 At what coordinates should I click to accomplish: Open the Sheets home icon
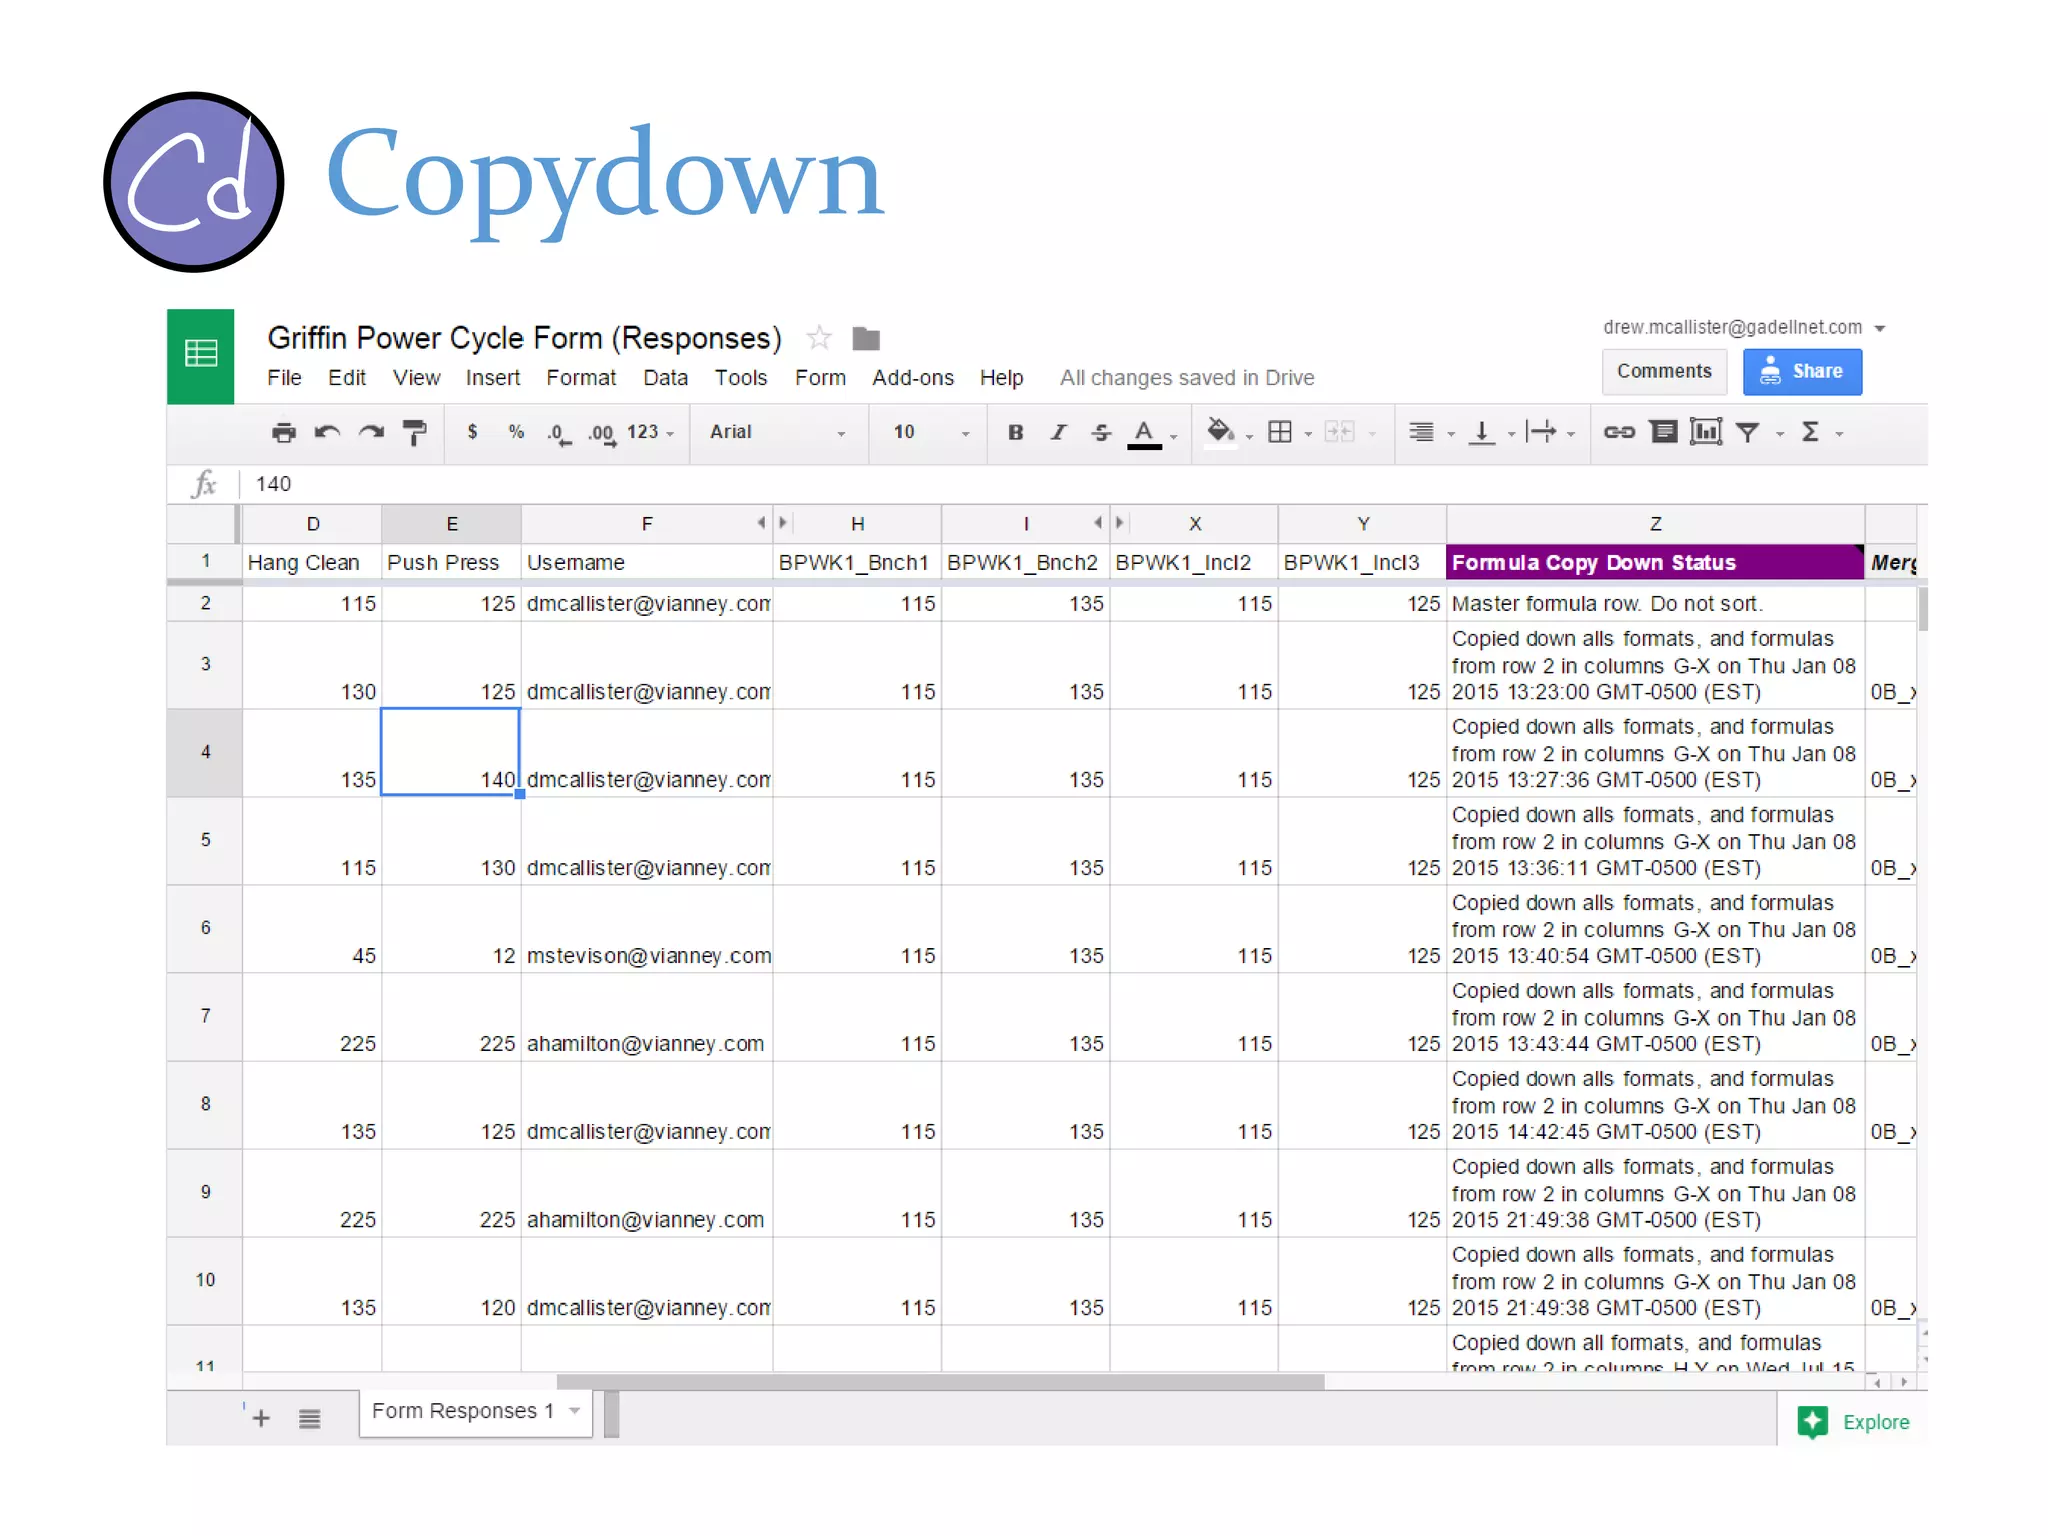200,356
